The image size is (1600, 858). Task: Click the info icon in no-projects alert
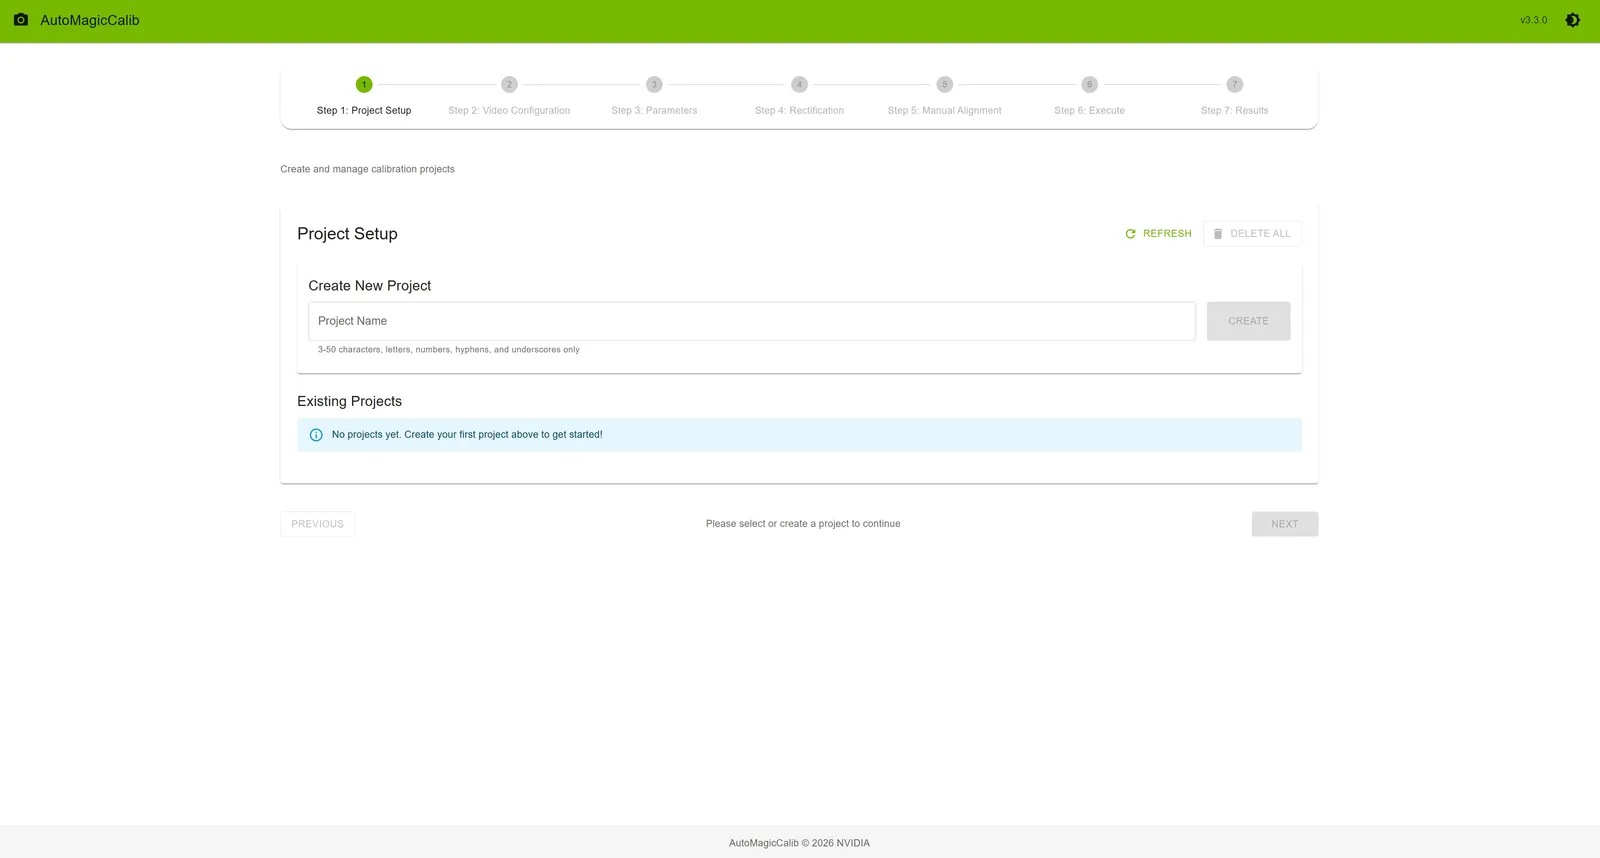click(316, 435)
